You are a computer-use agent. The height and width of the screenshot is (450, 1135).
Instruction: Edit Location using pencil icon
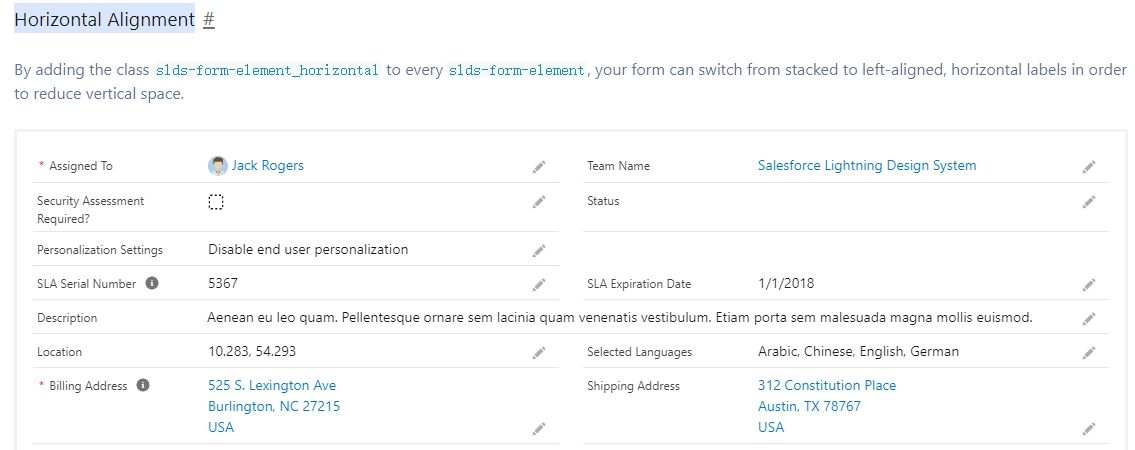coord(539,353)
